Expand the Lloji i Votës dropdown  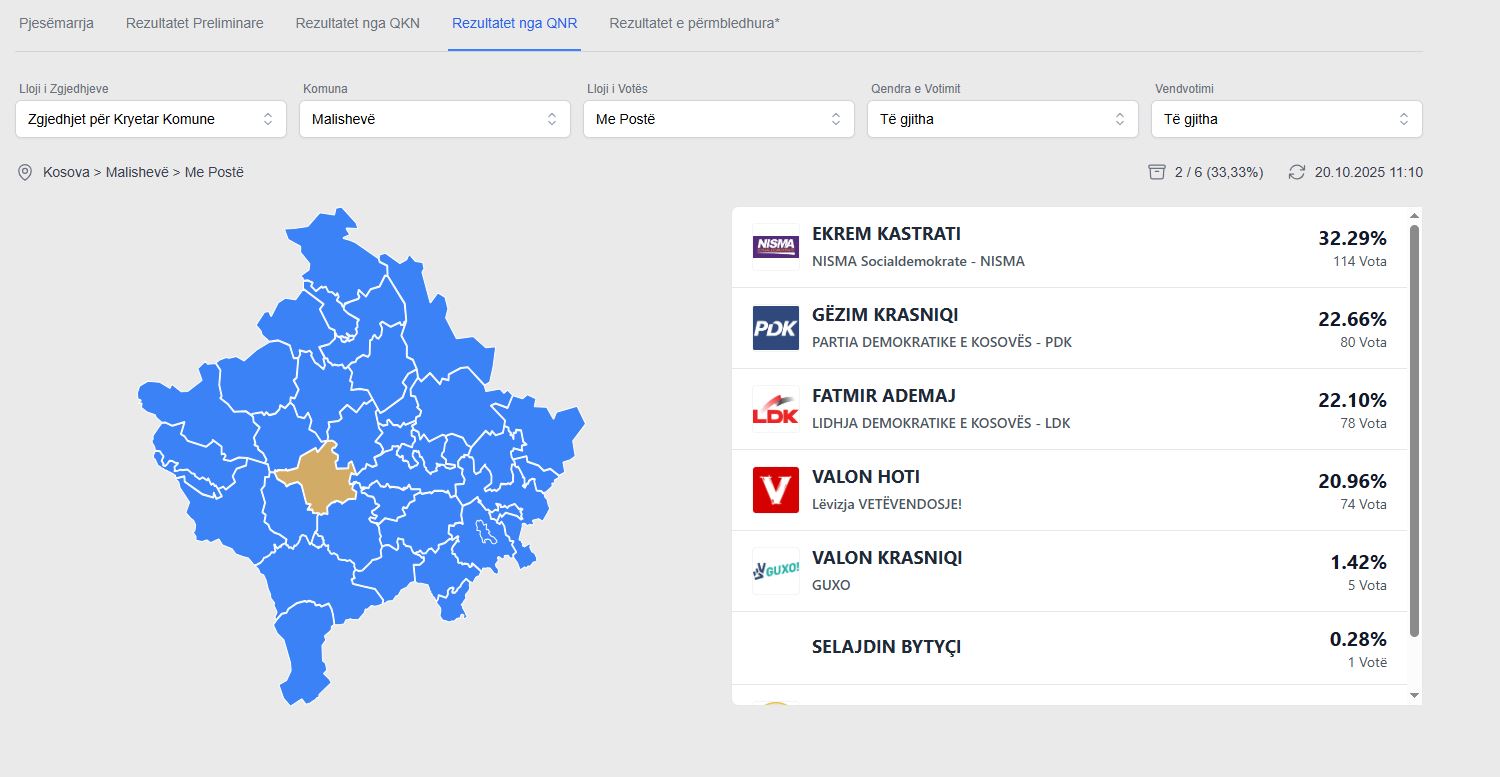[719, 119]
